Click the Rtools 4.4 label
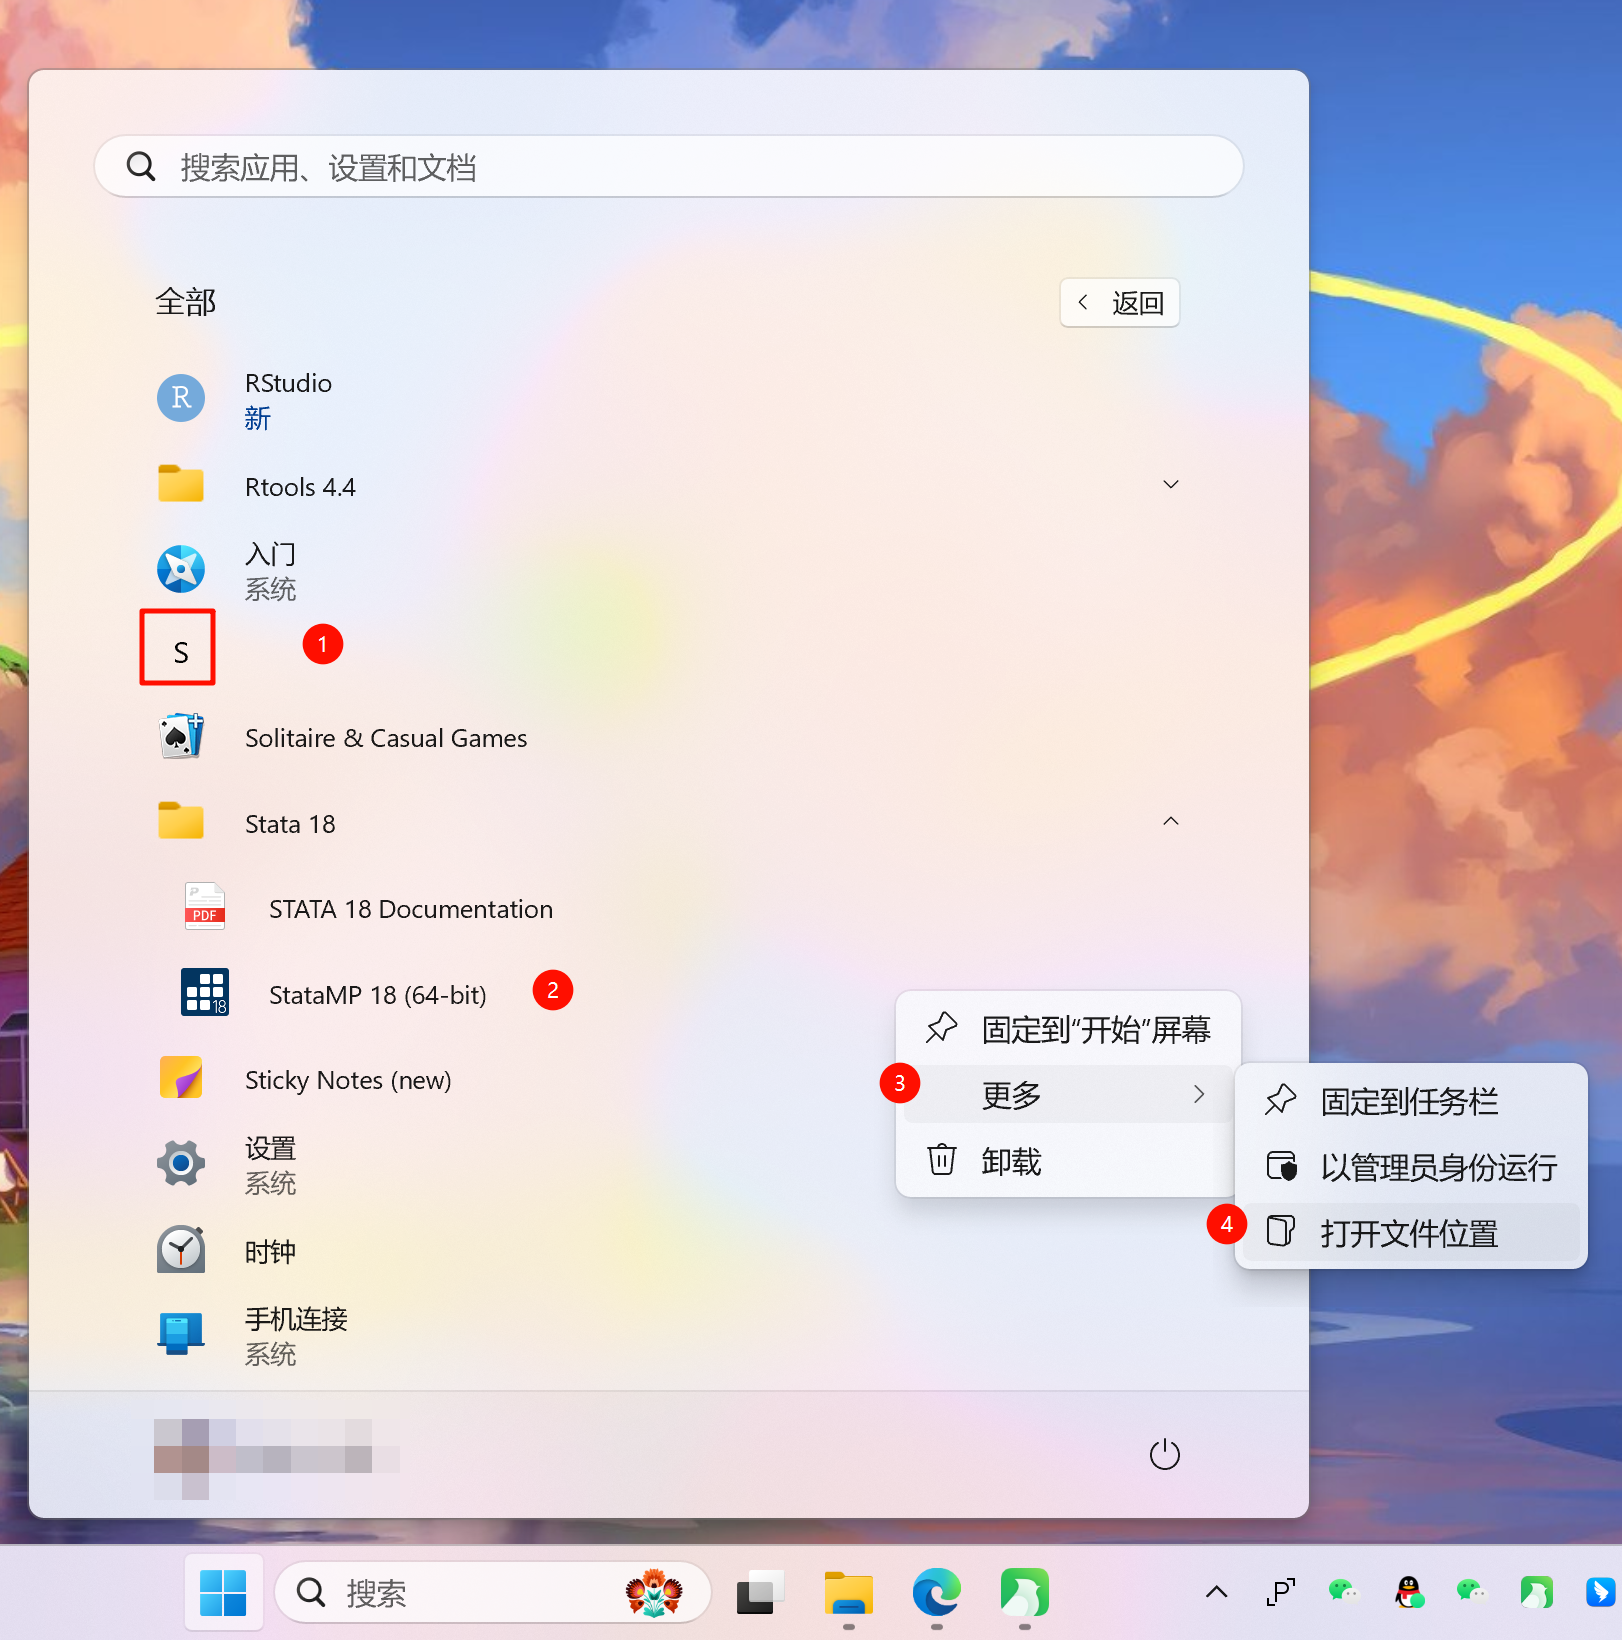The width and height of the screenshot is (1622, 1640). pyautogui.click(x=300, y=487)
